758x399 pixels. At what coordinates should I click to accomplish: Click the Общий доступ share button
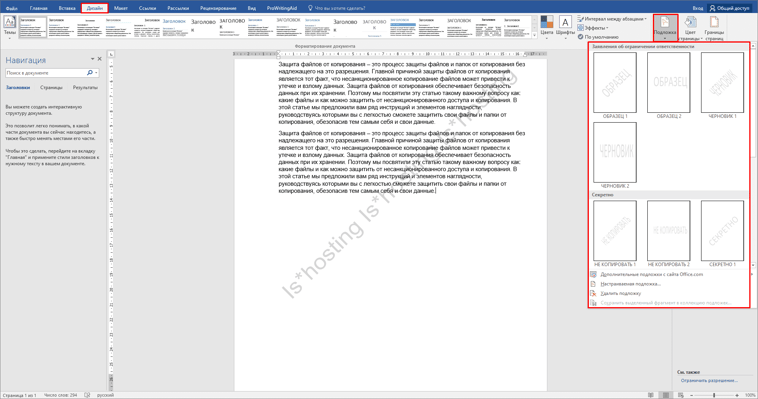coord(729,8)
